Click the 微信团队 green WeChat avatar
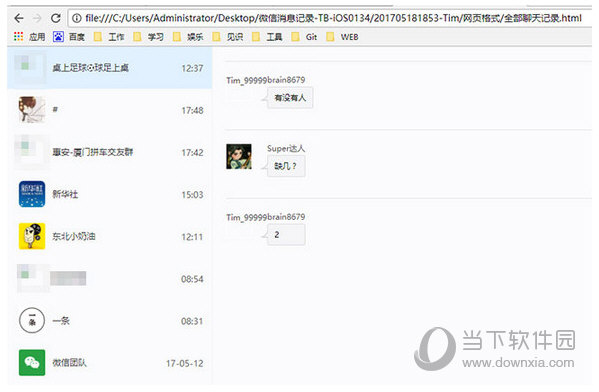Image resolution: width=599 pixels, height=392 pixels. tap(32, 363)
